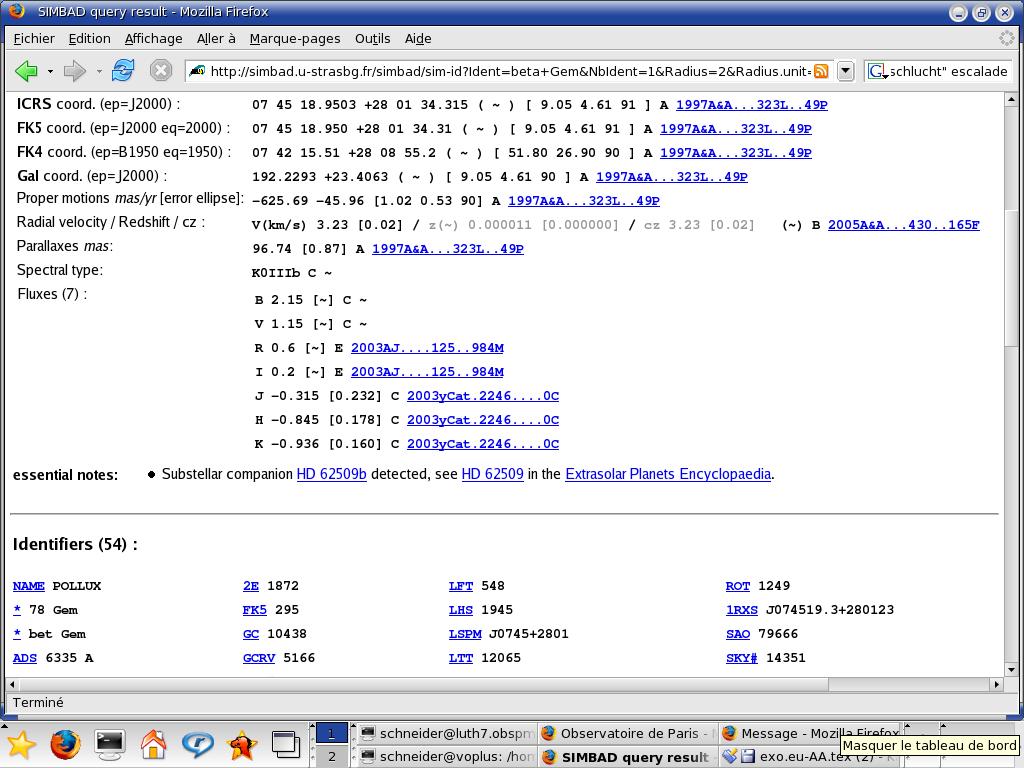
Task: Click the Stop loading icon
Action: [160, 71]
